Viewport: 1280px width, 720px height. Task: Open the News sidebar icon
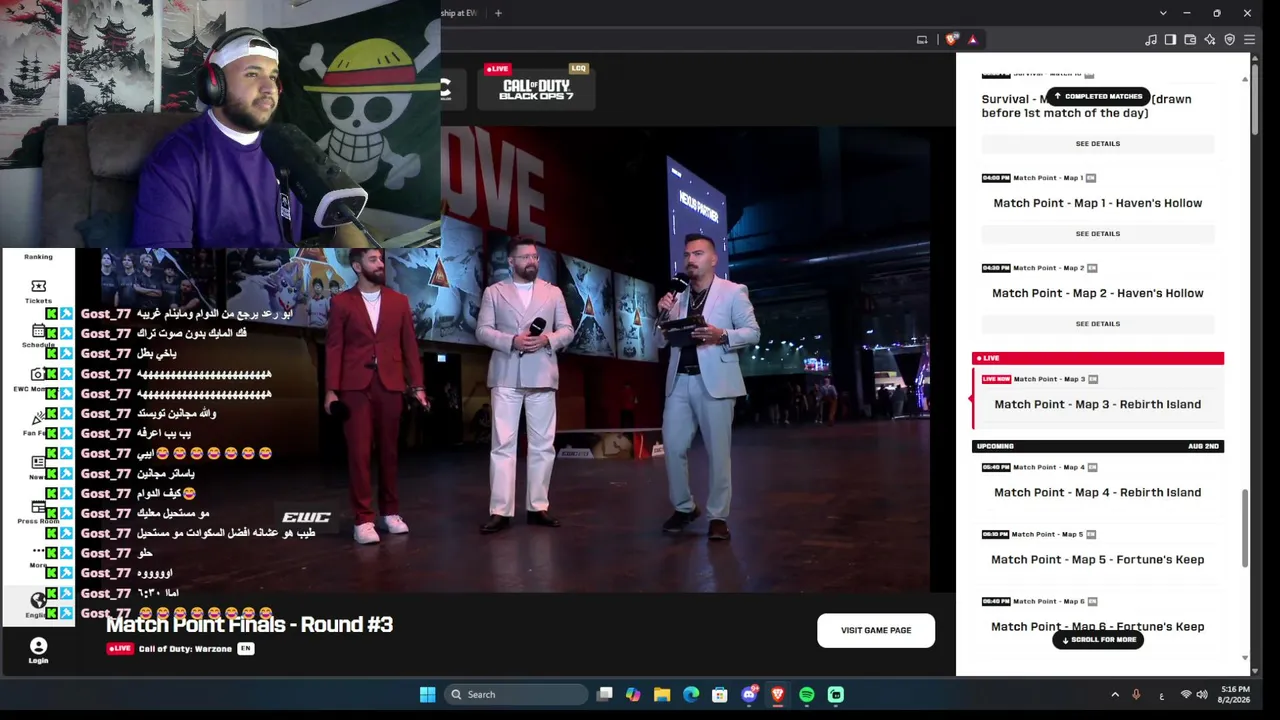coord(38,463)
